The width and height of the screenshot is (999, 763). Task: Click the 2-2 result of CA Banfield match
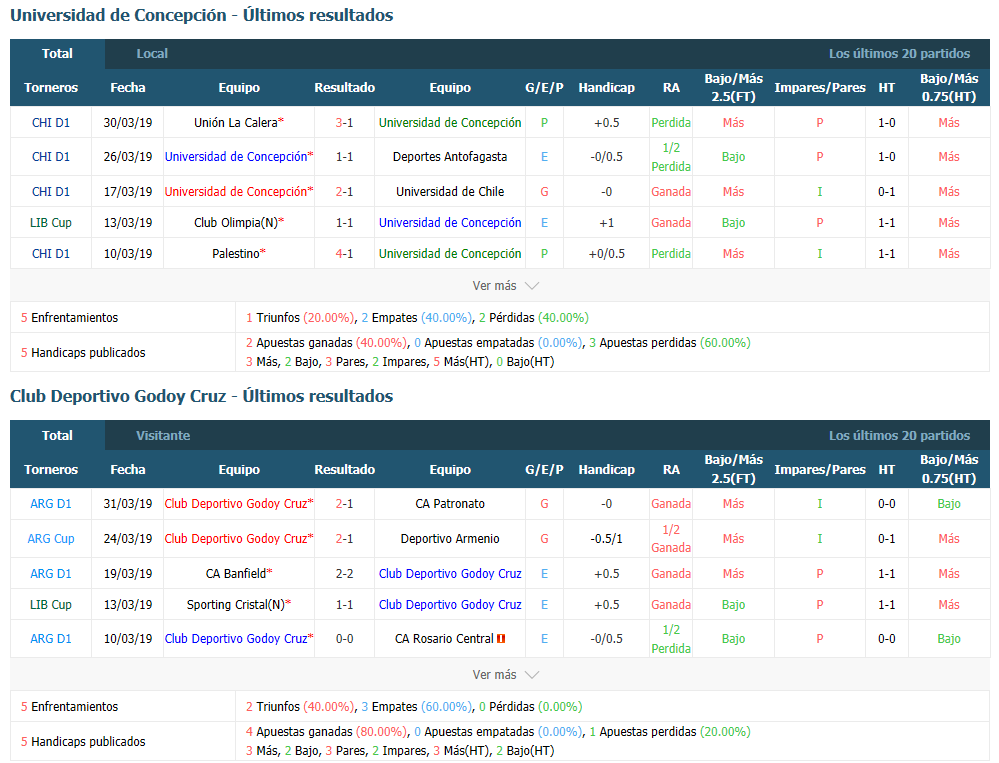[x=344, y=573]
